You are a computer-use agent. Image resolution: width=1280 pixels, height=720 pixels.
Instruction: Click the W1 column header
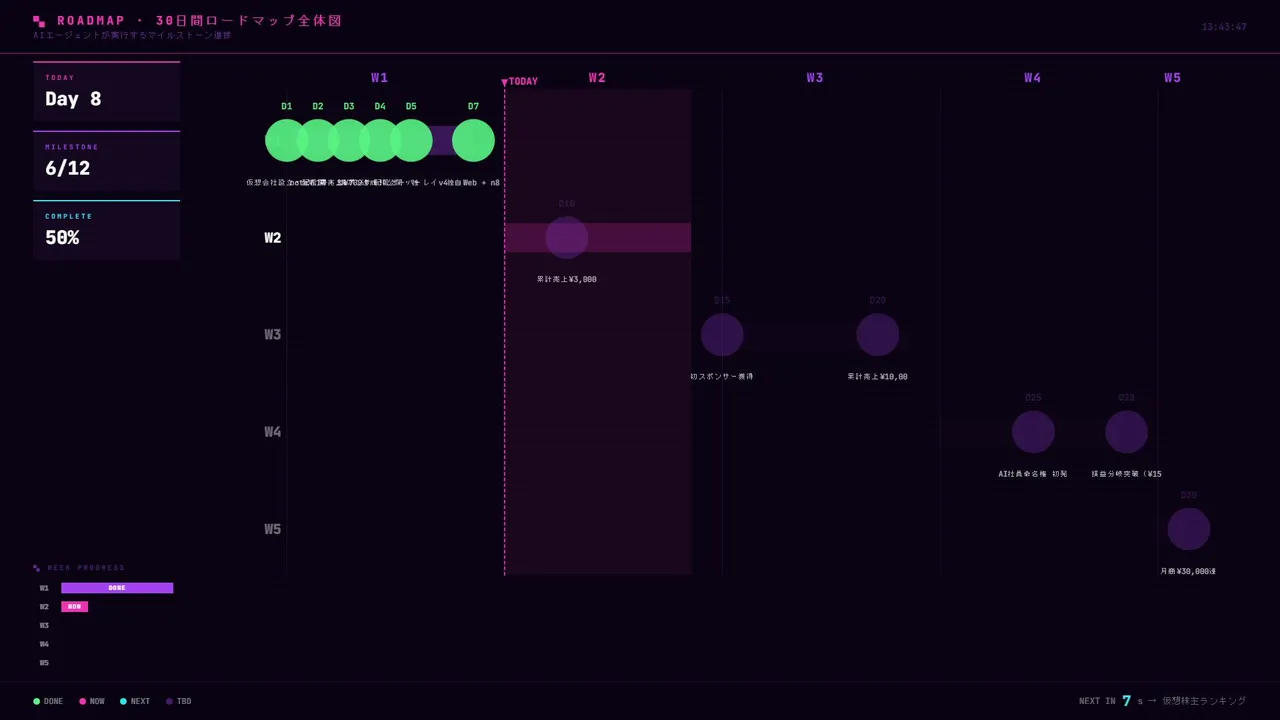(379, 78)
